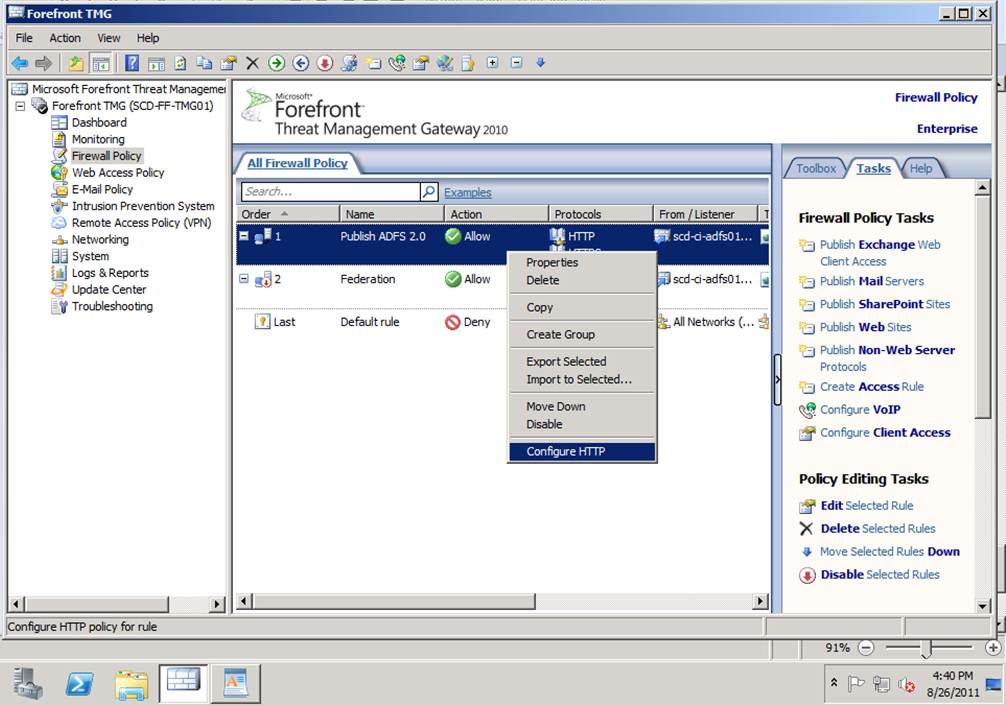The image size is (1006, 706).
Task: Click the Copy toolbar icon
Action: (x=205, y=63)
